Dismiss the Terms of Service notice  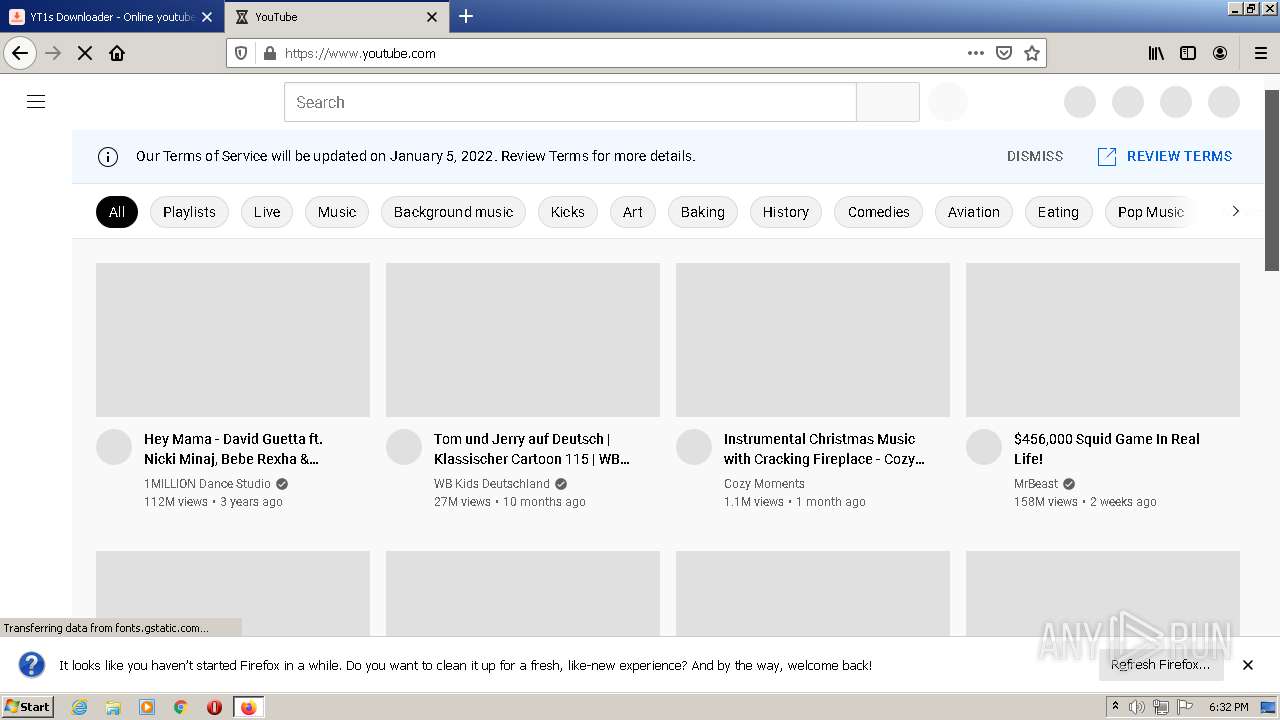[x=1035, y=156]
